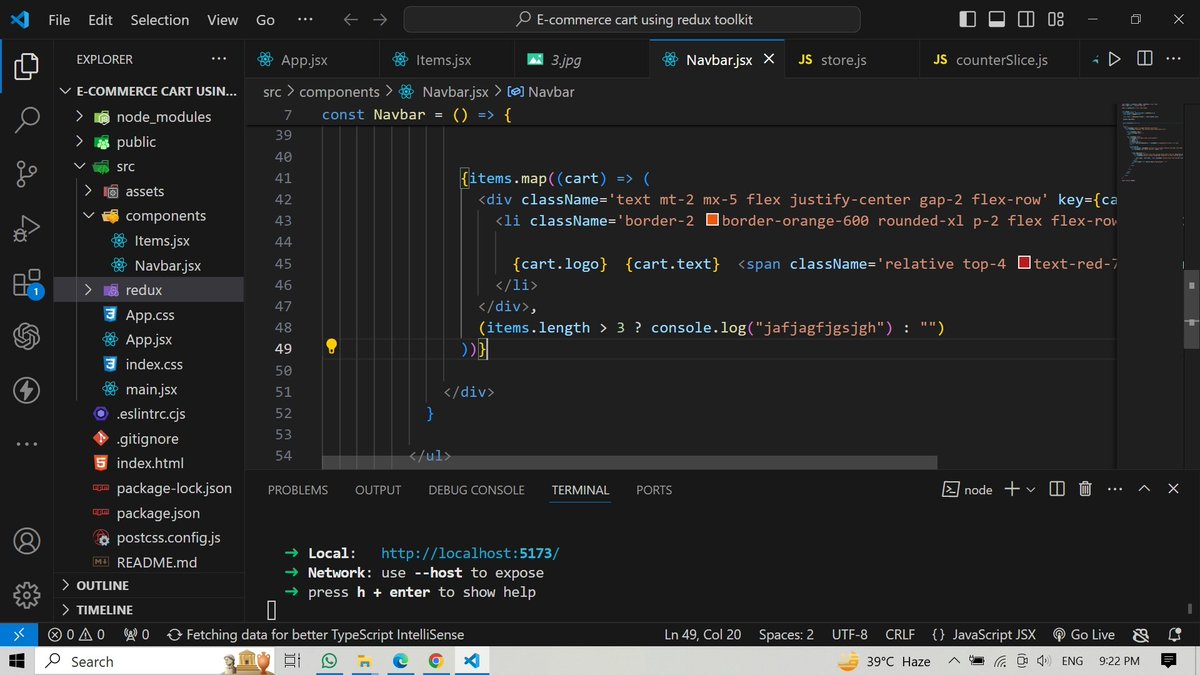Open the Run and Debug view
The image size is (1200, 675).
click(27, 228)
